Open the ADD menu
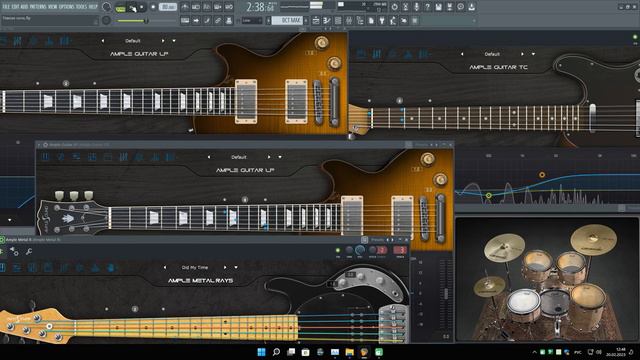Screen dimensions: 640x360 (24, 7)
